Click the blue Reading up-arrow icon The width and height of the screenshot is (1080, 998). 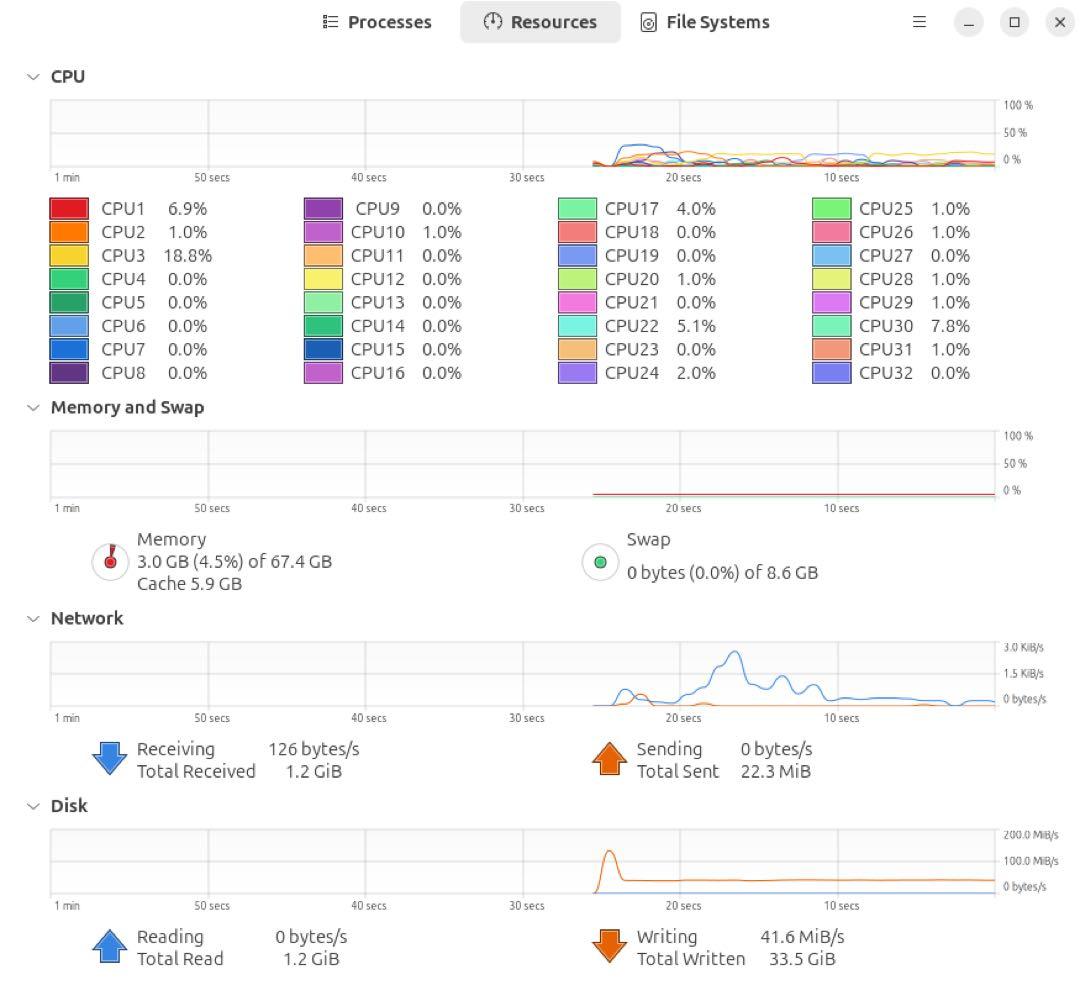pyautogui.click(x=110, y=947)
